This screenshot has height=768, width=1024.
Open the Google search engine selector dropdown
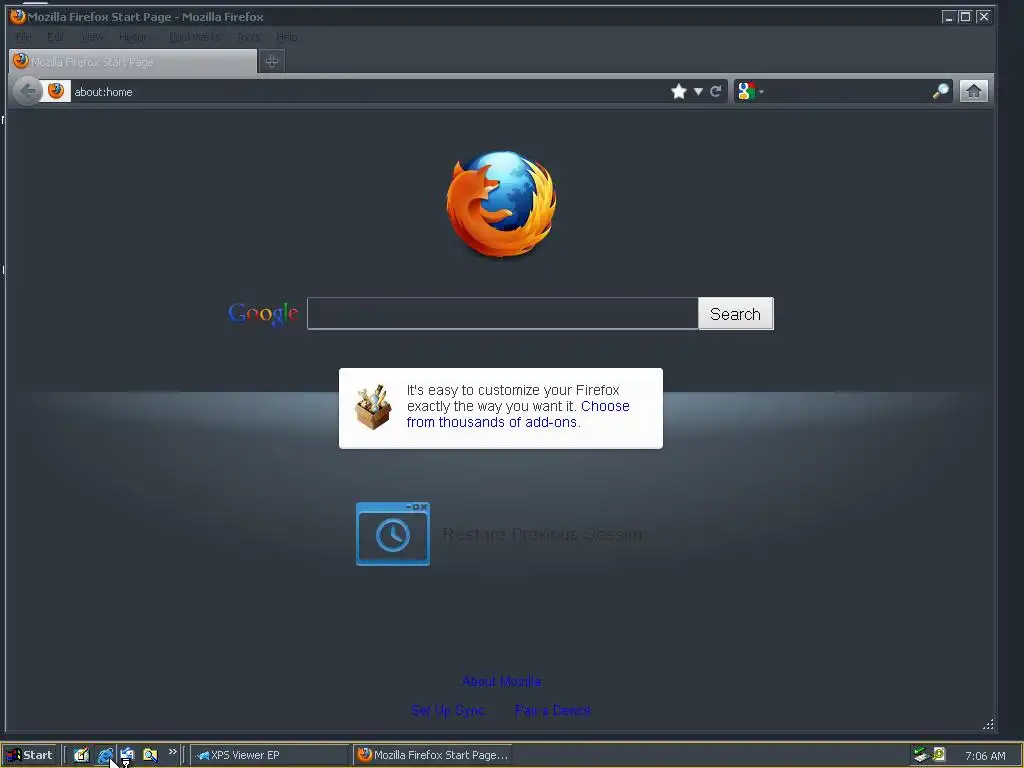[750, 91]
